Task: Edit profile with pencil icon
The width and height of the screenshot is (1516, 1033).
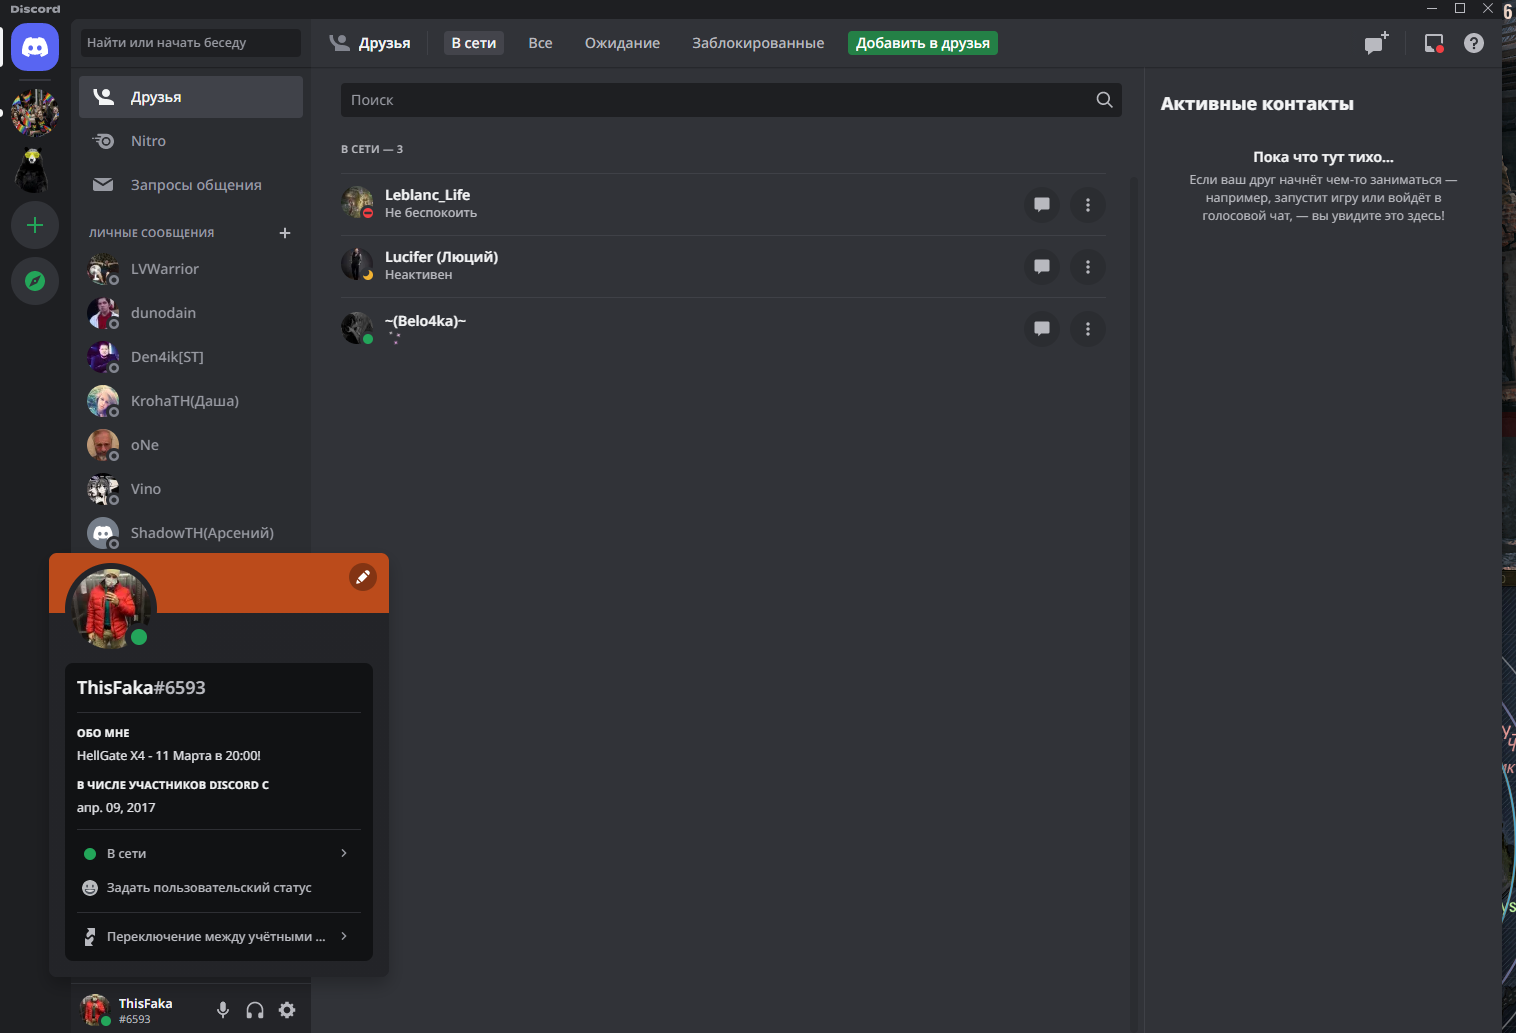Action: [363, 577]
